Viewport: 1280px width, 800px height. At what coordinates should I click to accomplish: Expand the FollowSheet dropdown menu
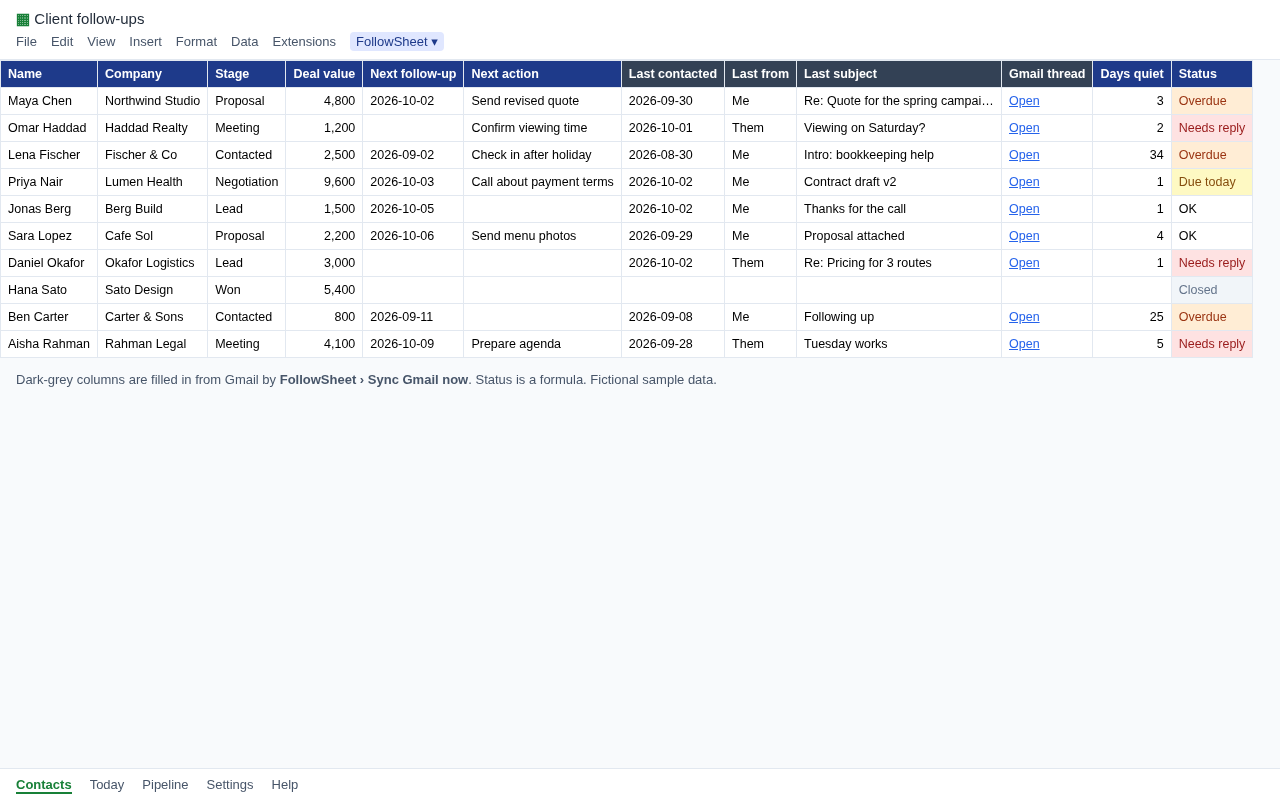pos(397,42)
